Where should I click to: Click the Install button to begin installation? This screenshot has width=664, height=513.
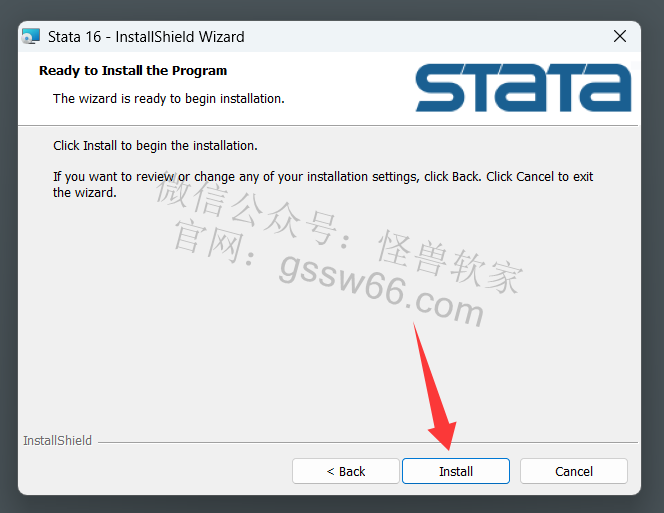[456, 471]
